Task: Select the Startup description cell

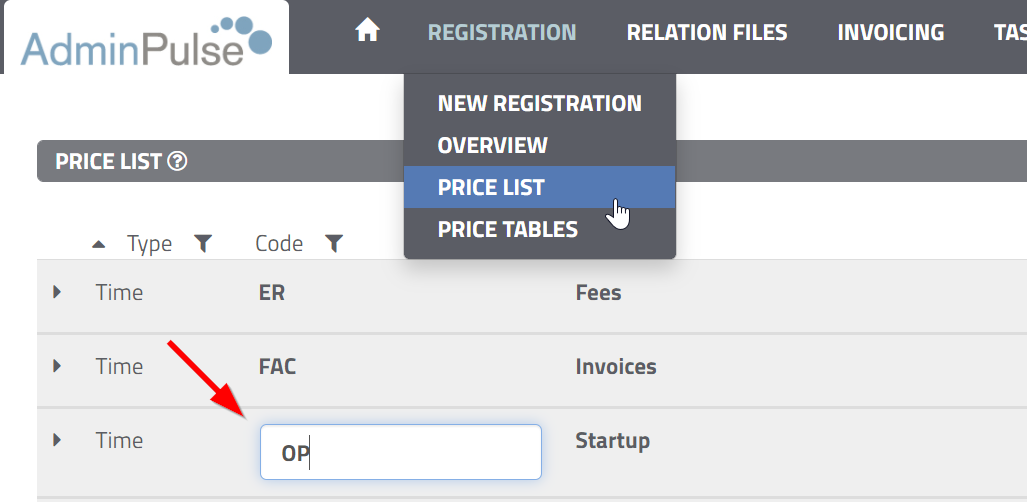Action: (x=612, y=440)
